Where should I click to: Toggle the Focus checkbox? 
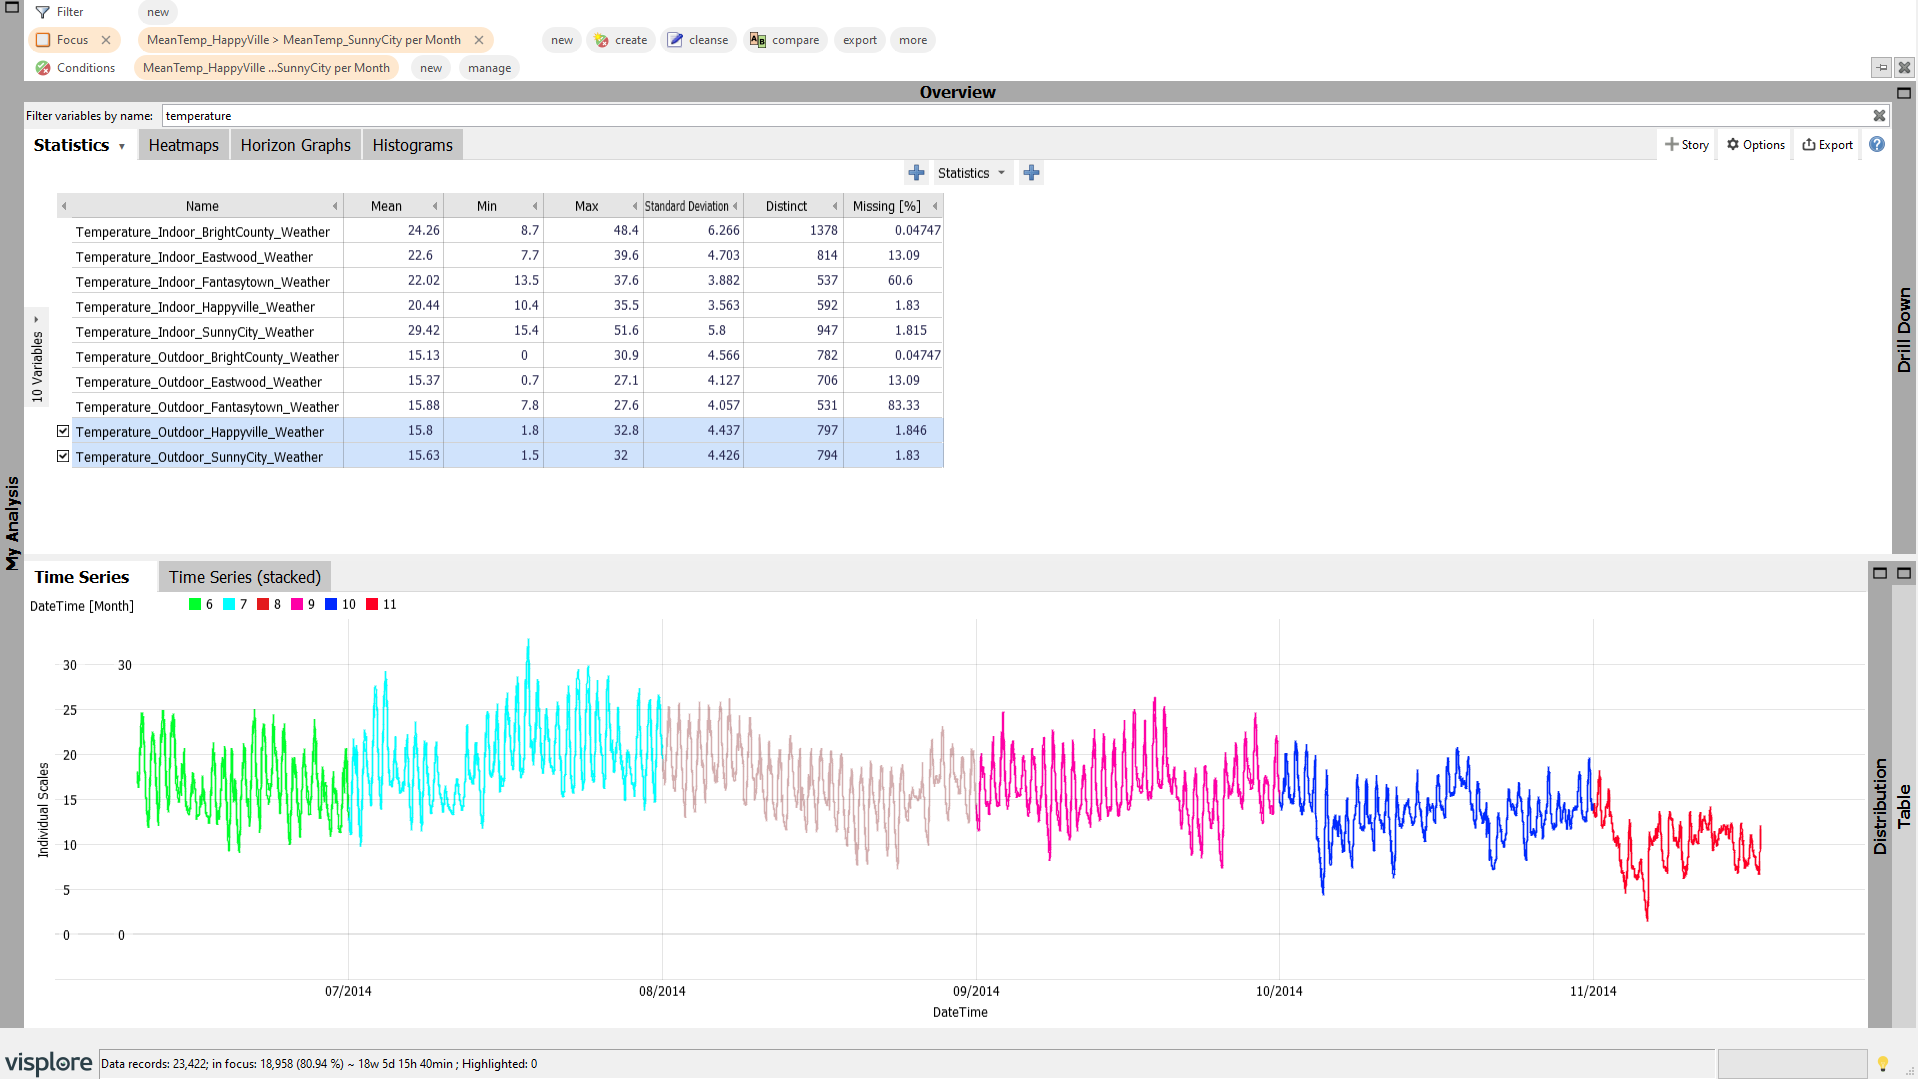pos(43,40)
